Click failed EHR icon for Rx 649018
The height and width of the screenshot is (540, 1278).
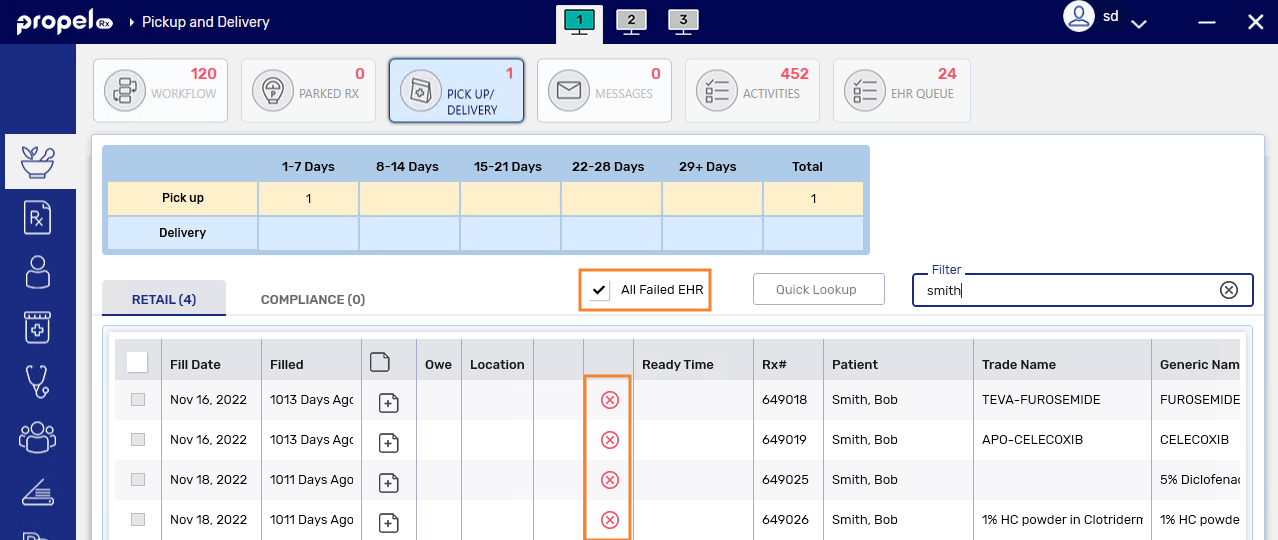tap(609, 400)
